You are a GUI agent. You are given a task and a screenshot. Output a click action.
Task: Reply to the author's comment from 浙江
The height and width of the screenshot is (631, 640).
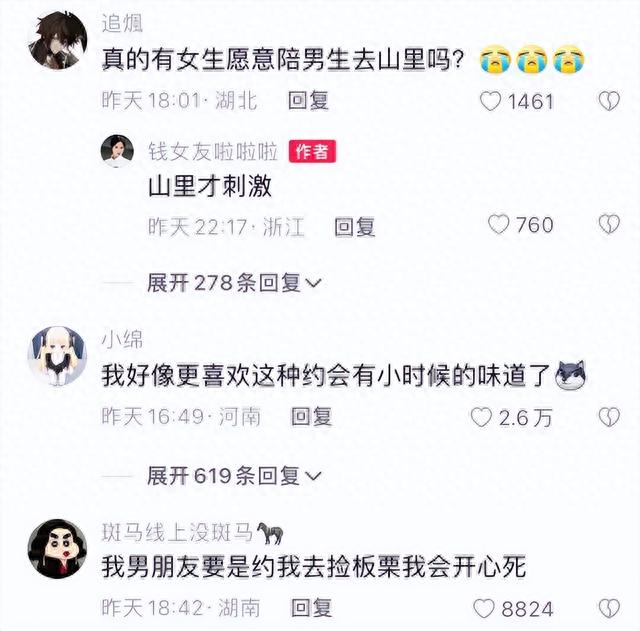coord(355,227)
